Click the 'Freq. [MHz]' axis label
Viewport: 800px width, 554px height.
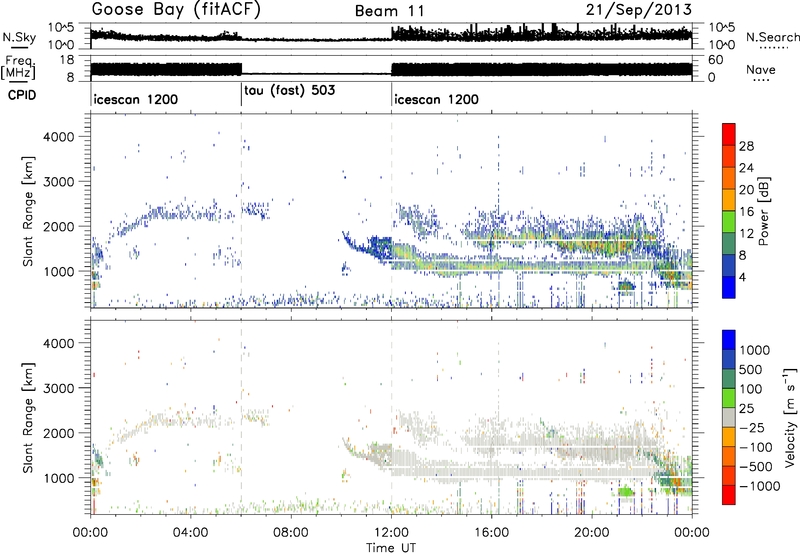pyautogui.click(x=18, y=68)
